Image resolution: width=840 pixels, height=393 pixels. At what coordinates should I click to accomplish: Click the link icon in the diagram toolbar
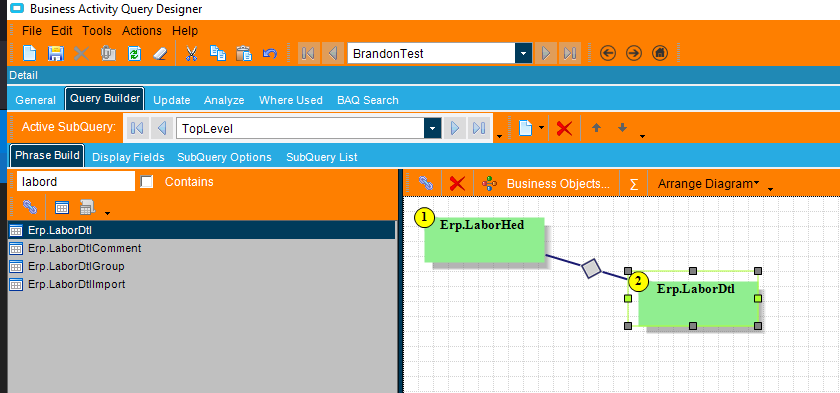coord(425,183)
